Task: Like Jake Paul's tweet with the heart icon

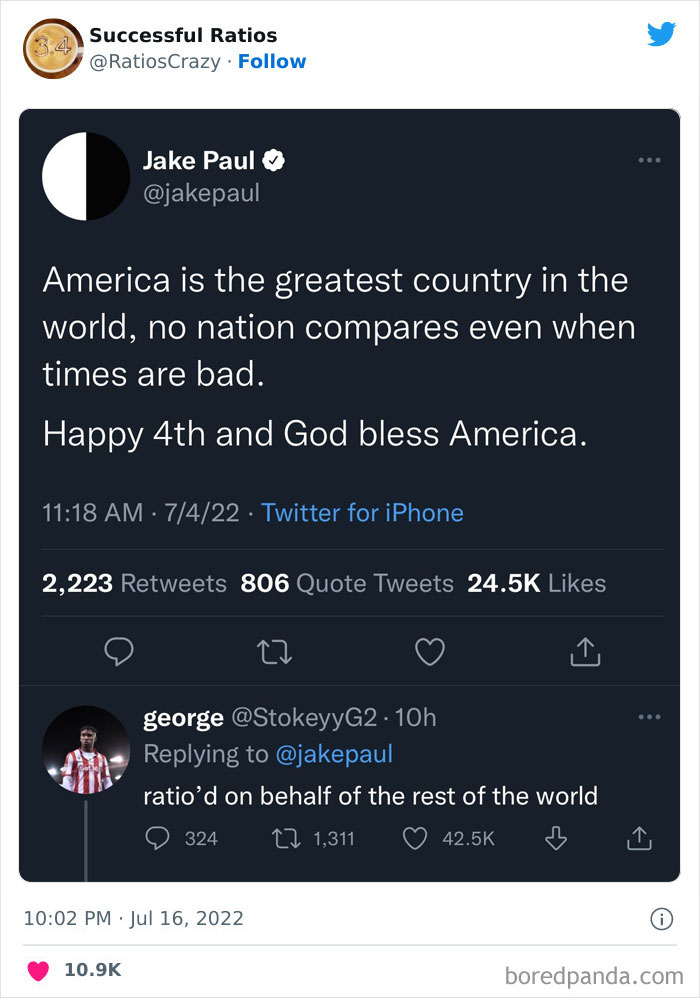Action: [429, 651]
